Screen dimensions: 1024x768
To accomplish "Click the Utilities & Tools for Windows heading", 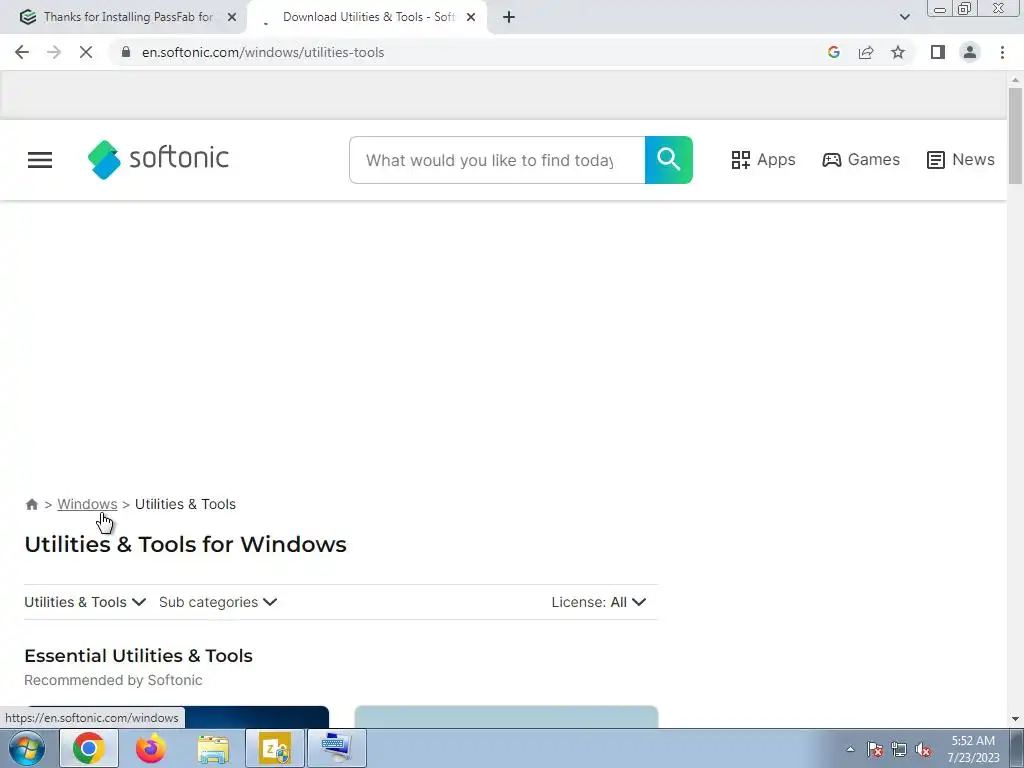I will pyautogui.click(x=185, y=545).
